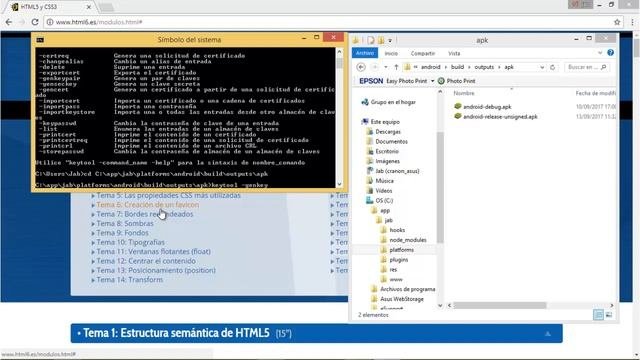Open Tema 6: Creación de un favicon

click(147, 204)
